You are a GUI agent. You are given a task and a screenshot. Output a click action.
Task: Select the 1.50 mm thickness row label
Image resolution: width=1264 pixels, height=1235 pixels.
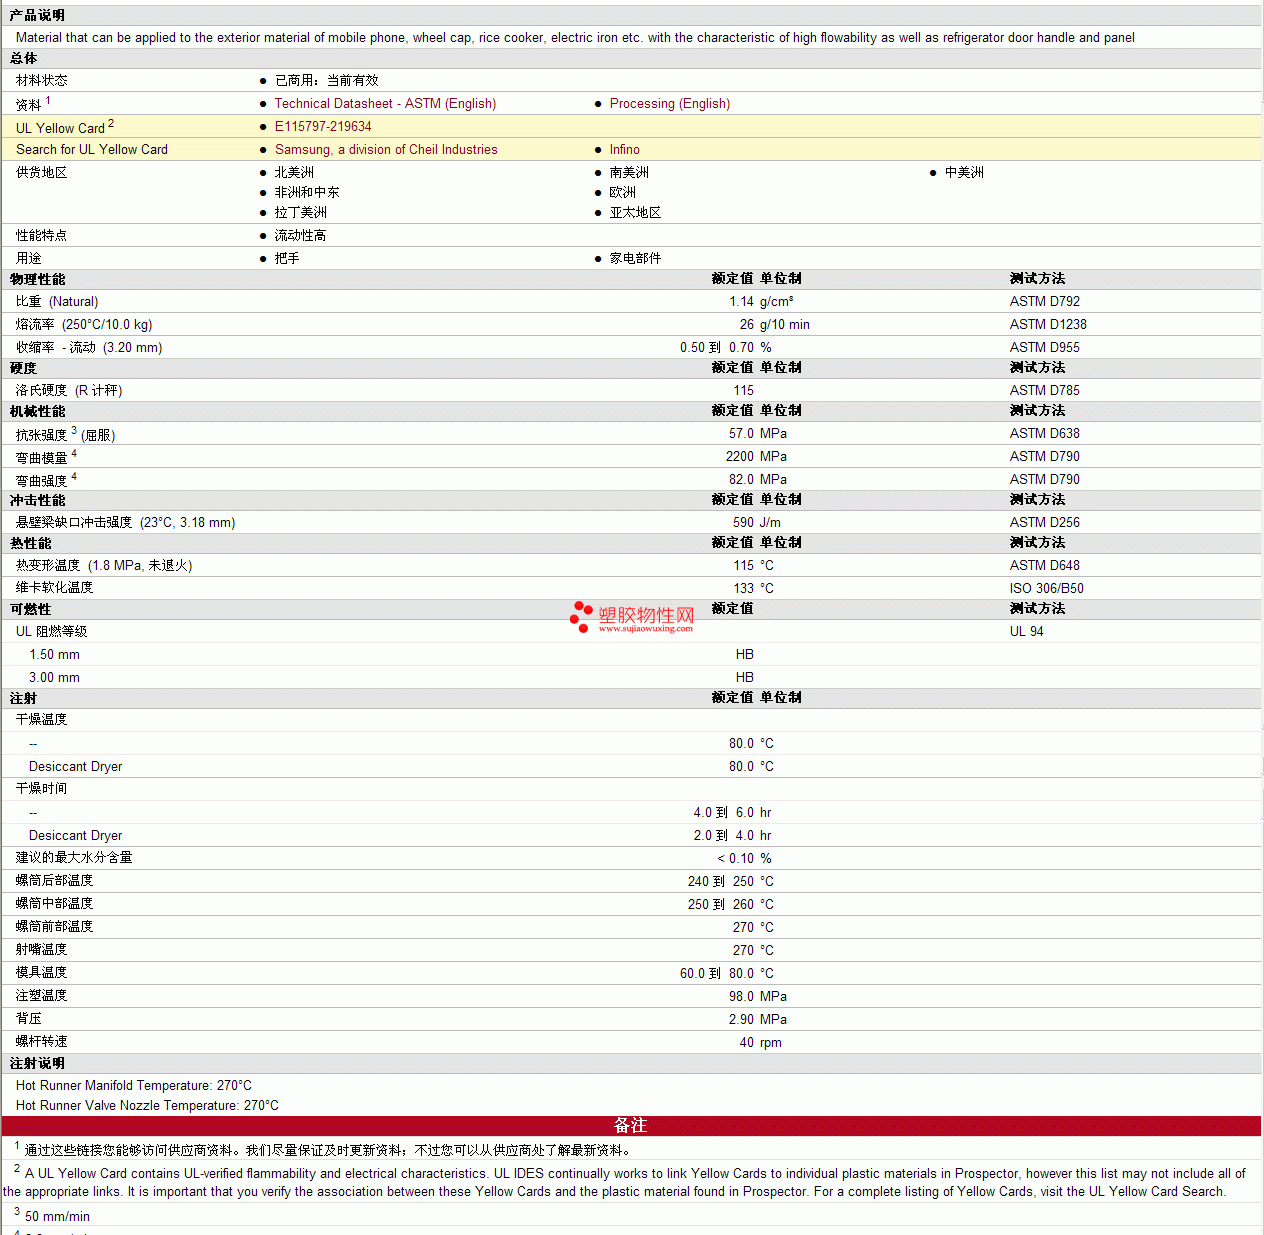pos(54,655)
